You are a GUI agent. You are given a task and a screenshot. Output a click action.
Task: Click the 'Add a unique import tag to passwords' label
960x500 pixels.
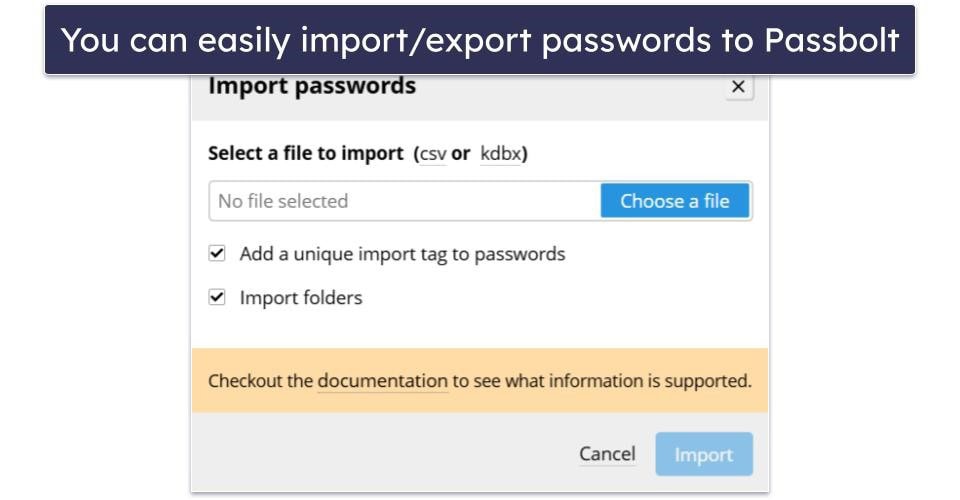pyautogui.click(x=402, y=254)
